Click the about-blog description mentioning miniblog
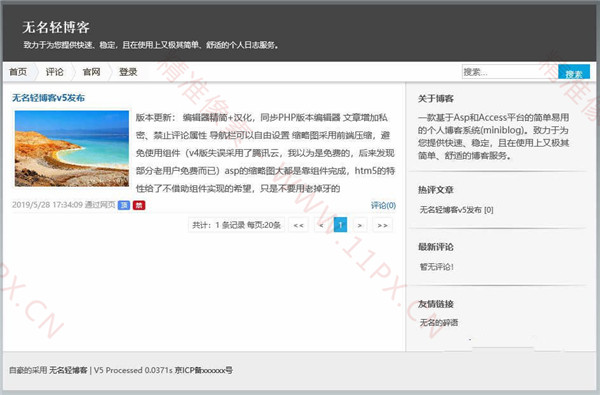The image size is (600, 395). tap(494, 136)
